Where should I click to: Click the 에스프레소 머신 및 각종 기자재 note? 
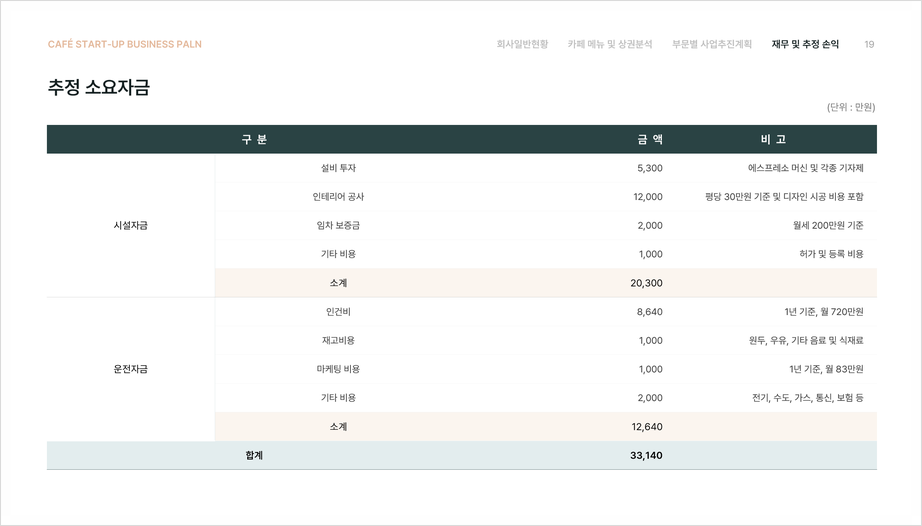806,168
